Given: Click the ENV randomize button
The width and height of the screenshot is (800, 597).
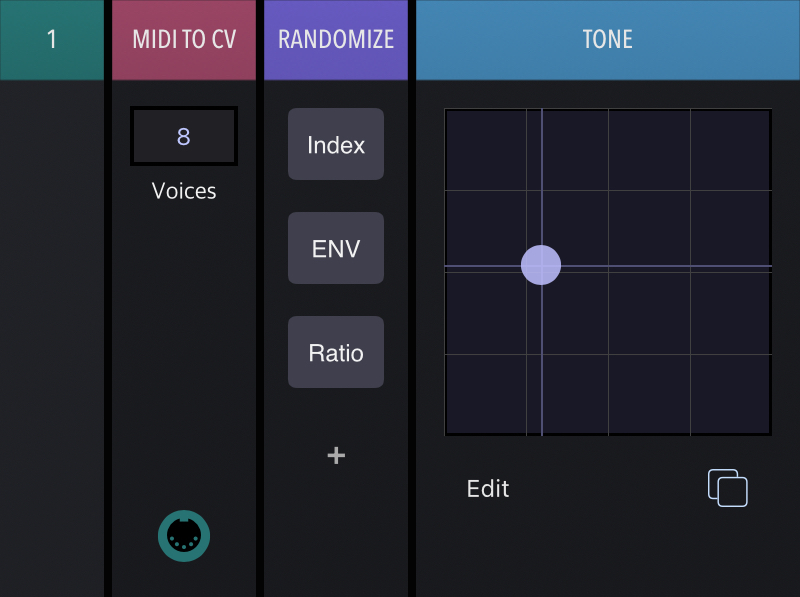Looking at the screenshot, I should 336,248.
